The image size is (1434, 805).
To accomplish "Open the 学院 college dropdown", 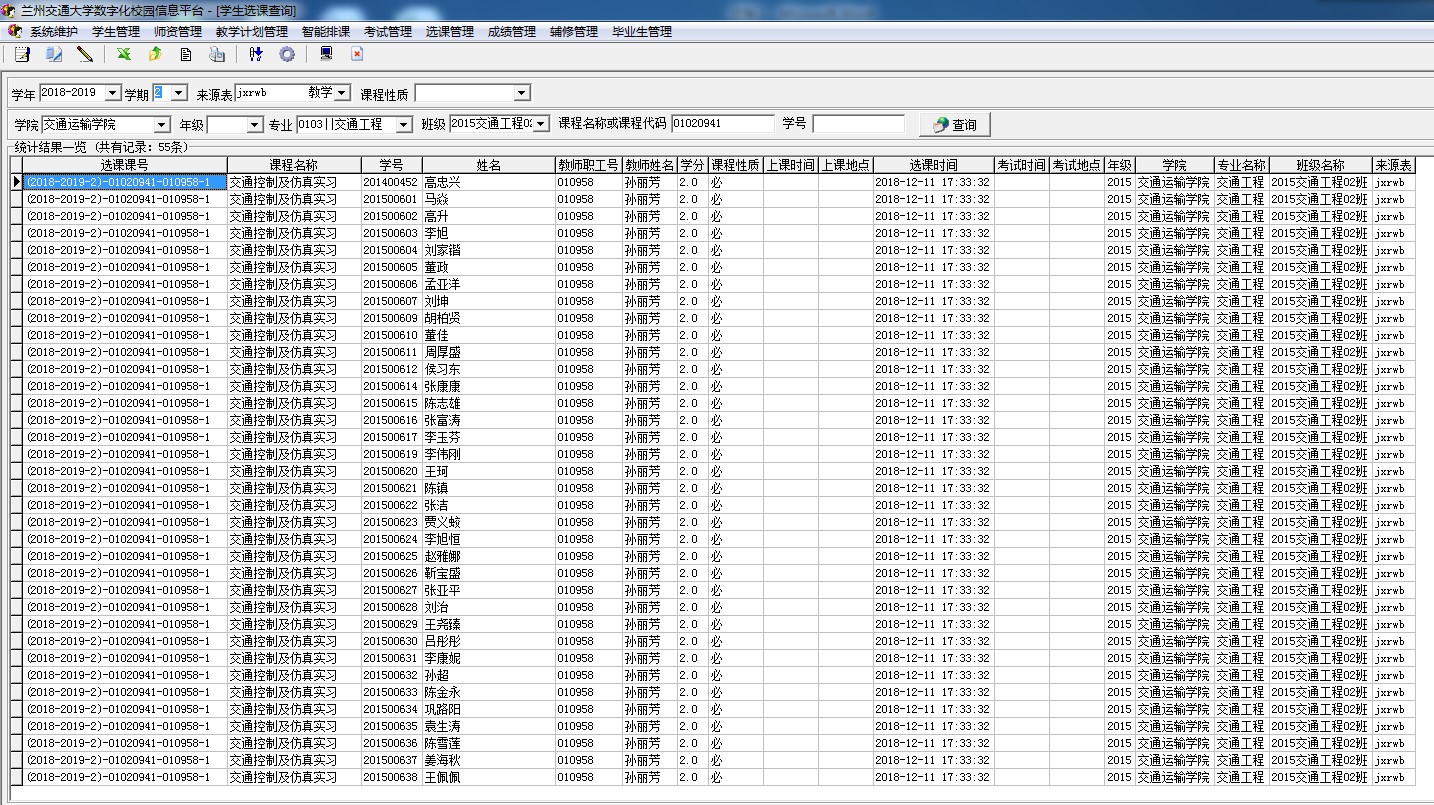I will pos(162,125).
